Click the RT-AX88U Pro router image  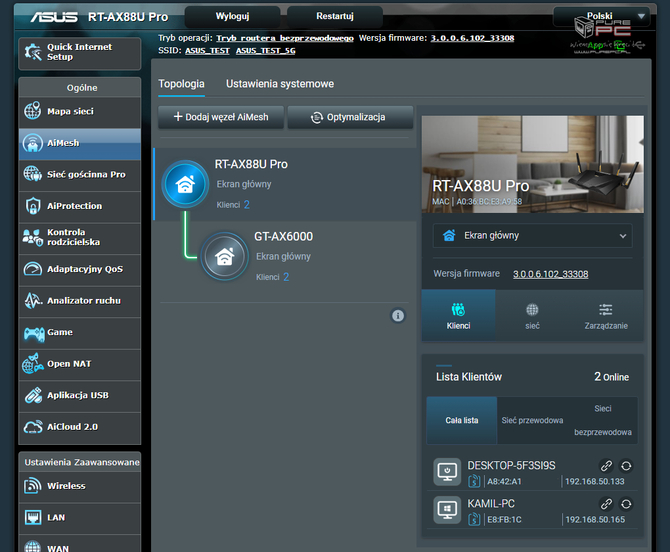533,164
